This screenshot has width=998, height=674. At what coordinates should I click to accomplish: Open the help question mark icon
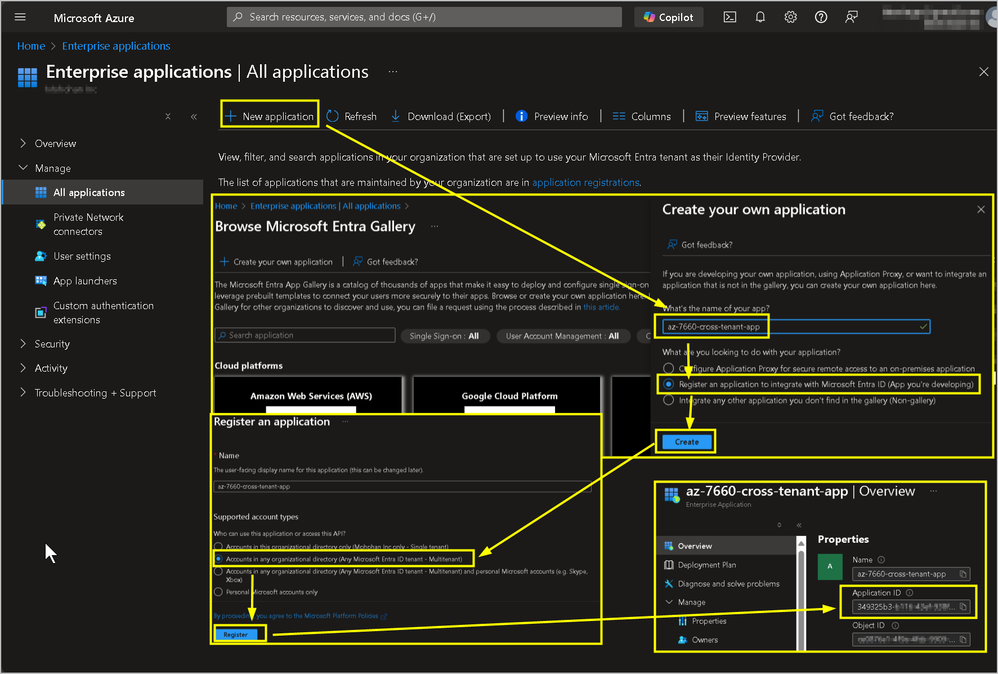coord(821,17)
